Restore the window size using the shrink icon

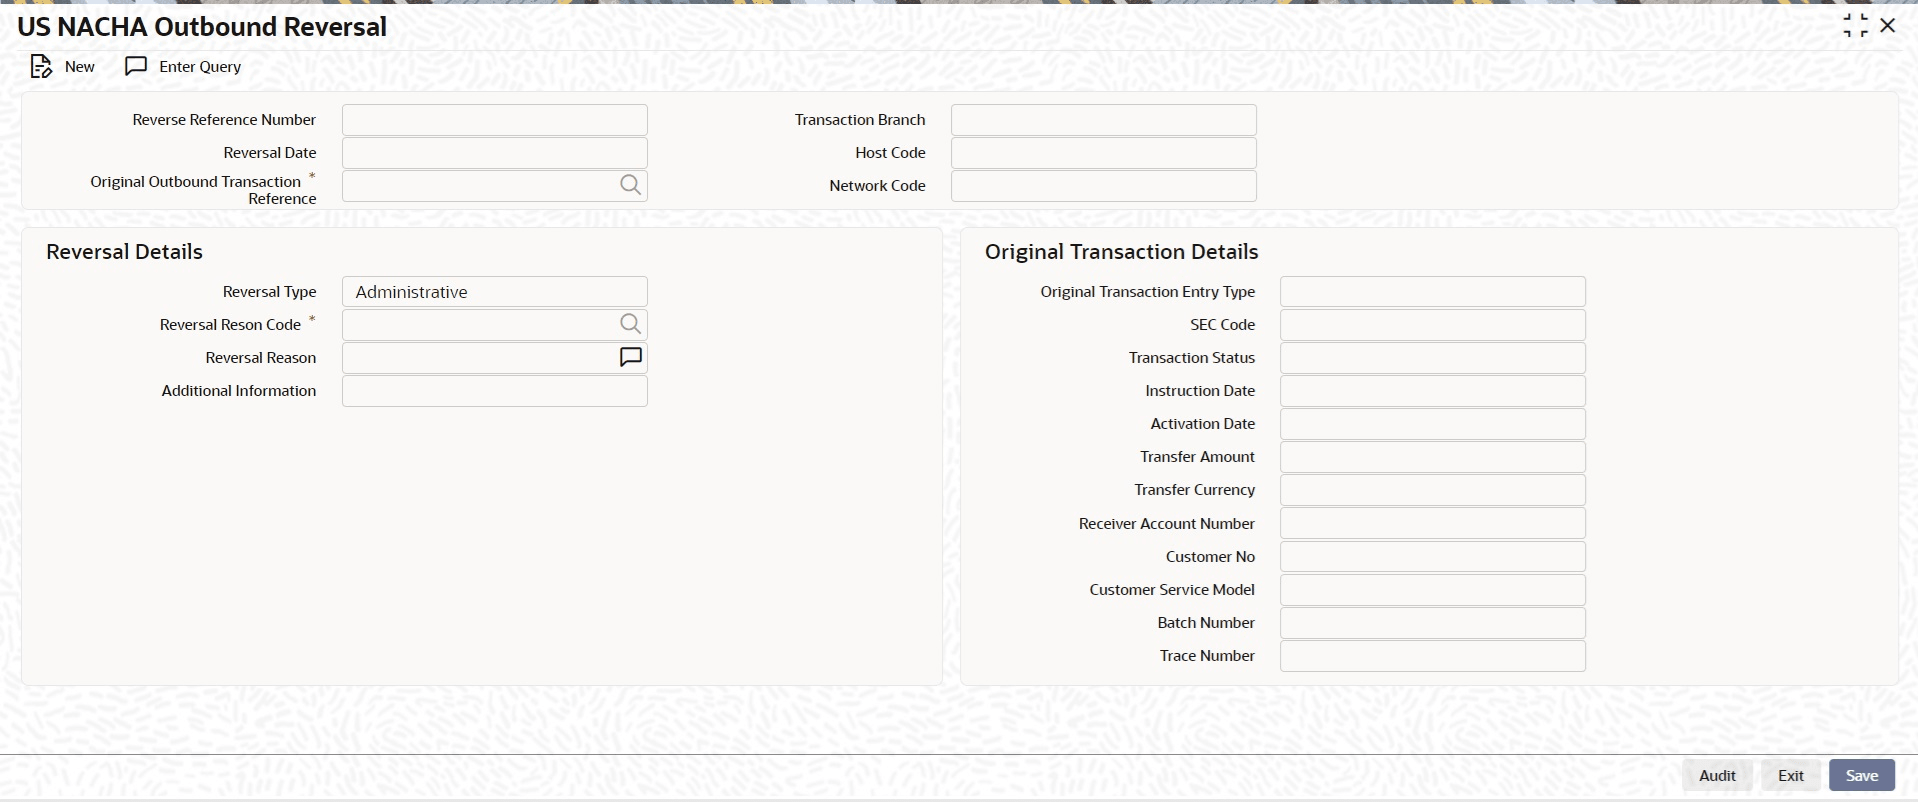[x=1855, y=26]
